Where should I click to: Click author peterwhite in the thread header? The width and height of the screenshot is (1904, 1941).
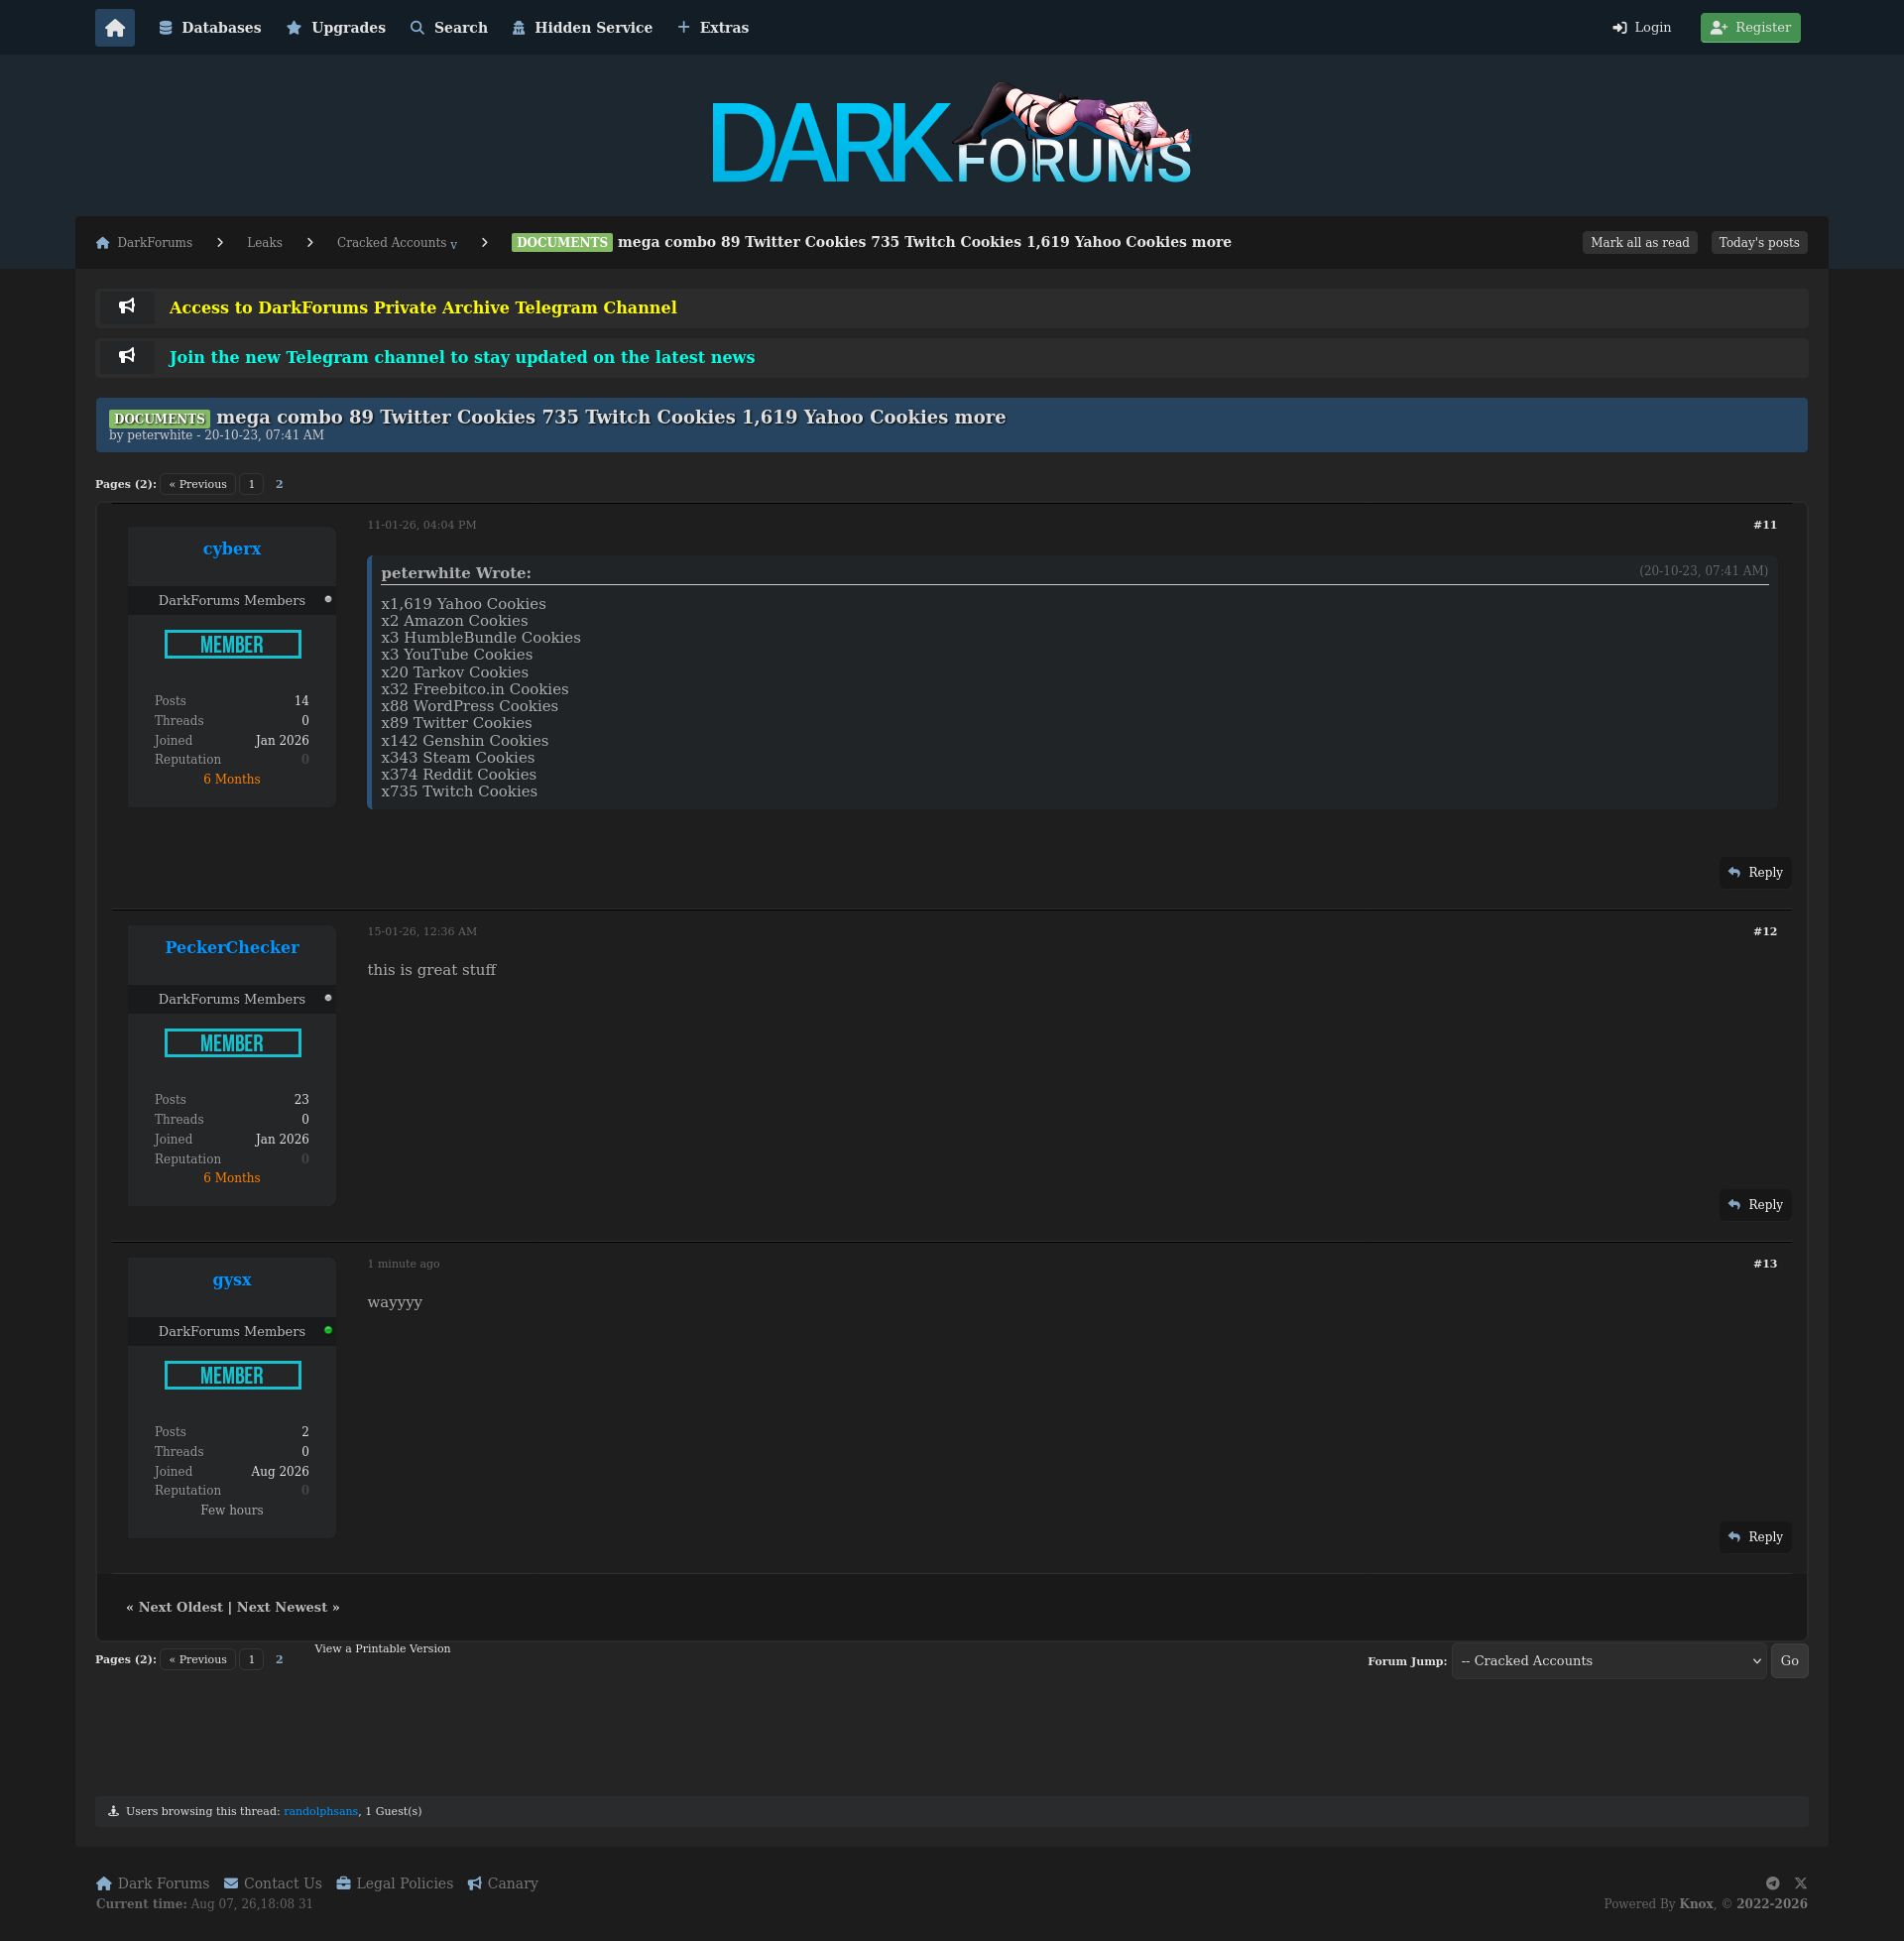click(x=159, y=436)
